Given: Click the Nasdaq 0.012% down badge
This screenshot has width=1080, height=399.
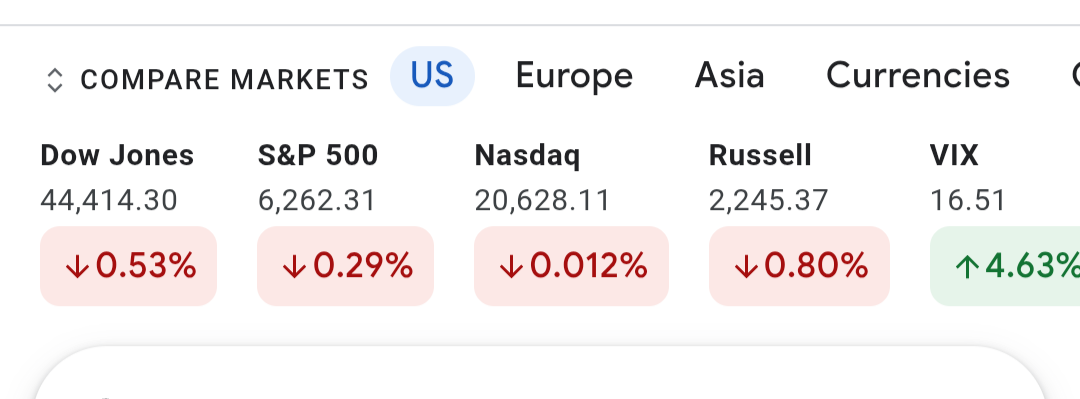Looking at the screenshot, I should coord(572,266).
